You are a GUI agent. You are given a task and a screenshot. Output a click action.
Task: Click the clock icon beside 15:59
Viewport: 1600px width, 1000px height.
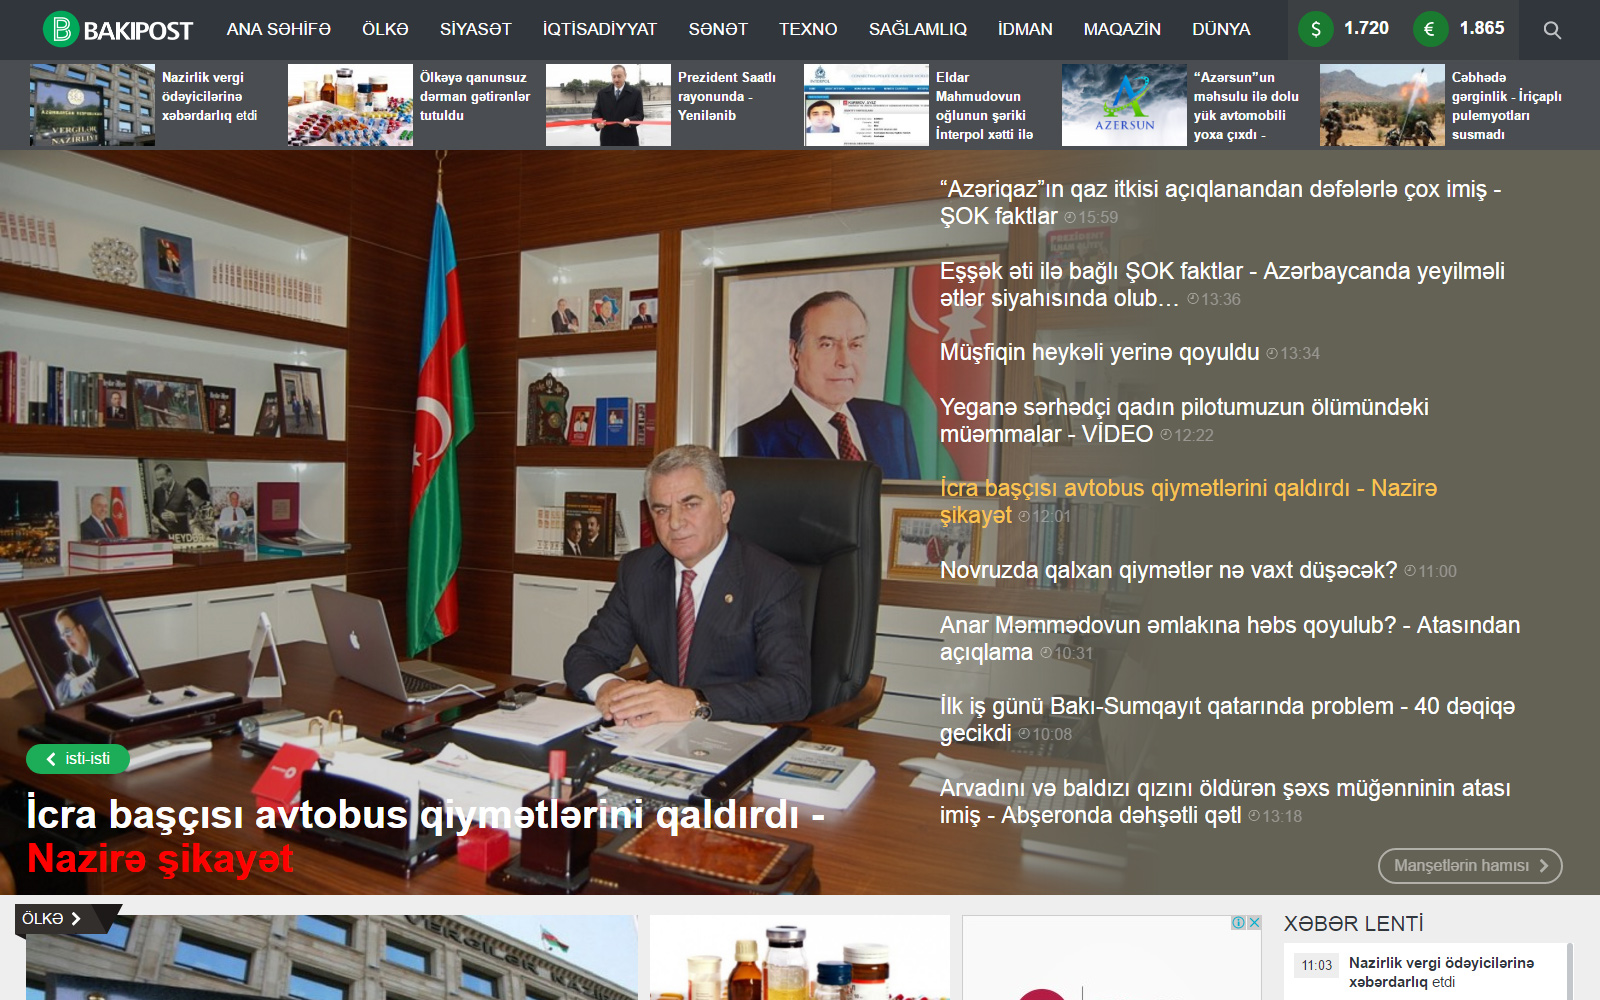click(x=1070, y=217)
